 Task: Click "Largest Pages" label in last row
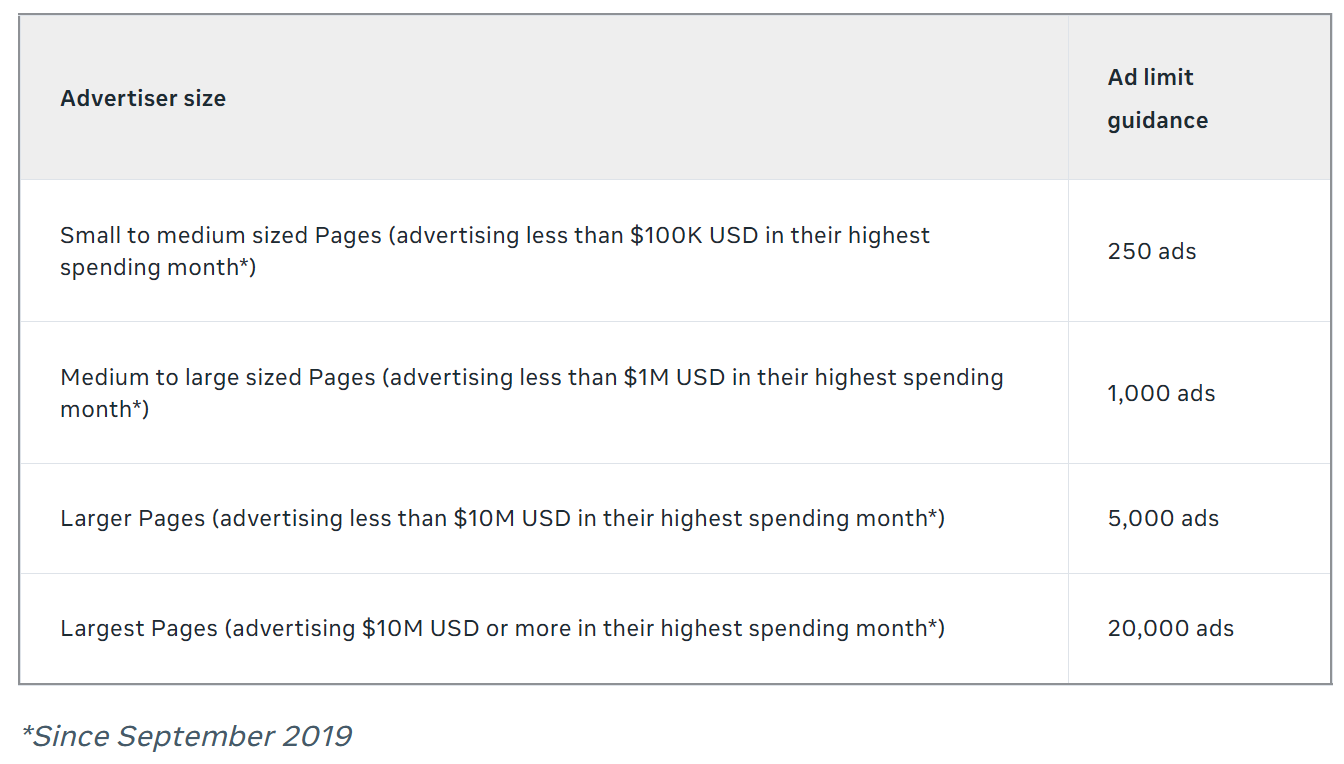click(139, 628)
